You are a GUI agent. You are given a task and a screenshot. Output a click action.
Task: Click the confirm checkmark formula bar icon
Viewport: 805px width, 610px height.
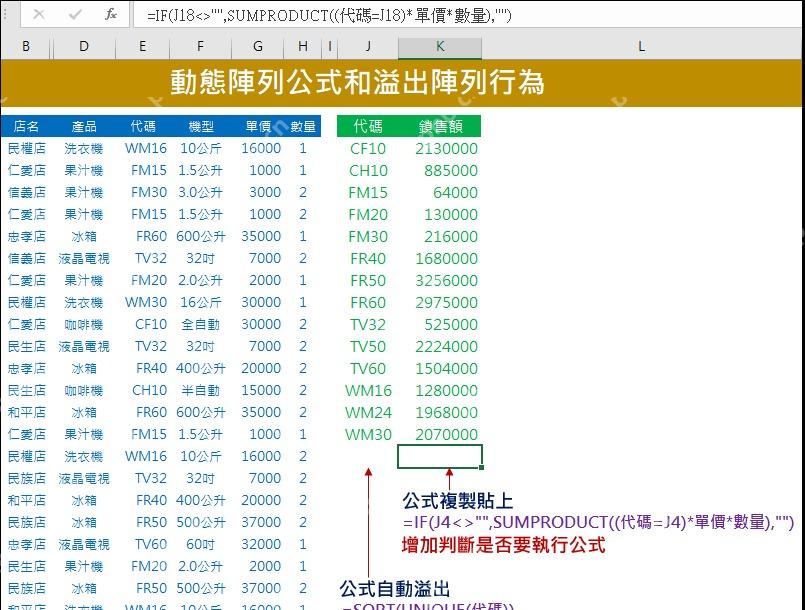(x=75, y=14)
